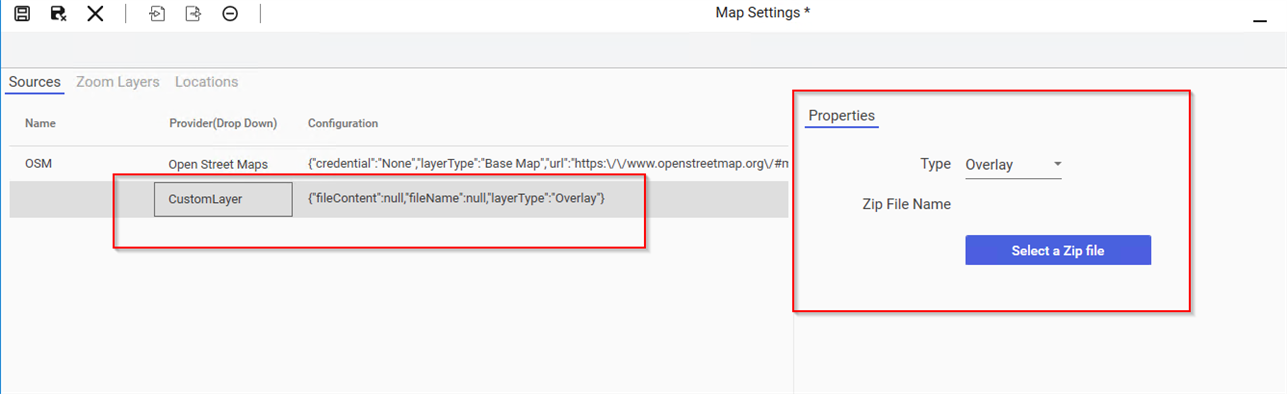Click the empty Name cell of CustomLayer row
Viewport: 1287px width, 394px height.
(x=81, y=199)
